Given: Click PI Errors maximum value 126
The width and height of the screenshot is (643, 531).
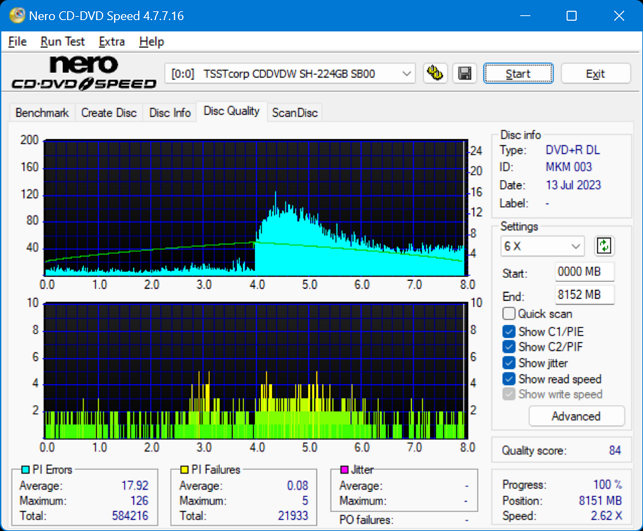Looking at the screenshot, I should pos(139,501).
